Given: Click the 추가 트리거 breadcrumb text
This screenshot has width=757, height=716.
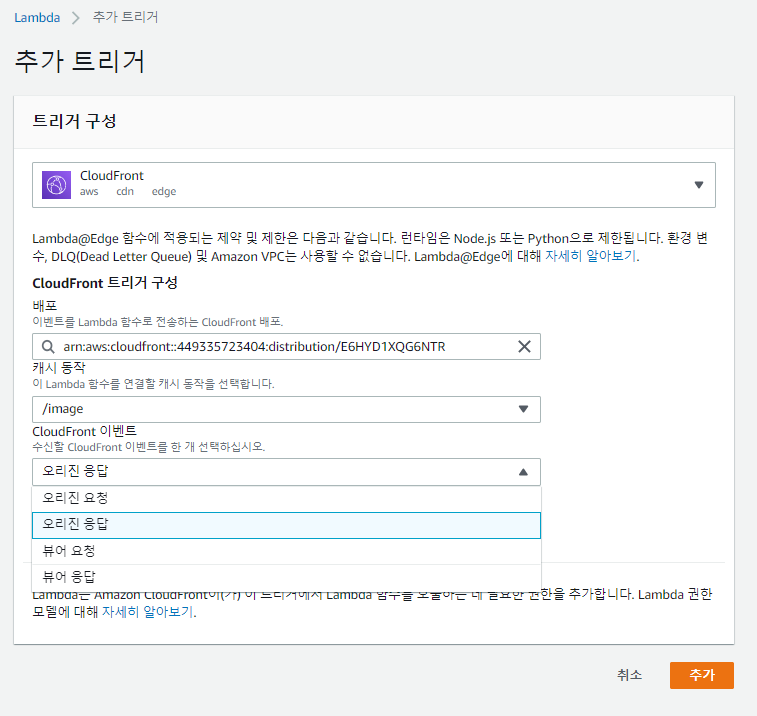Looking at the screenshot, I should pos(125,17).
